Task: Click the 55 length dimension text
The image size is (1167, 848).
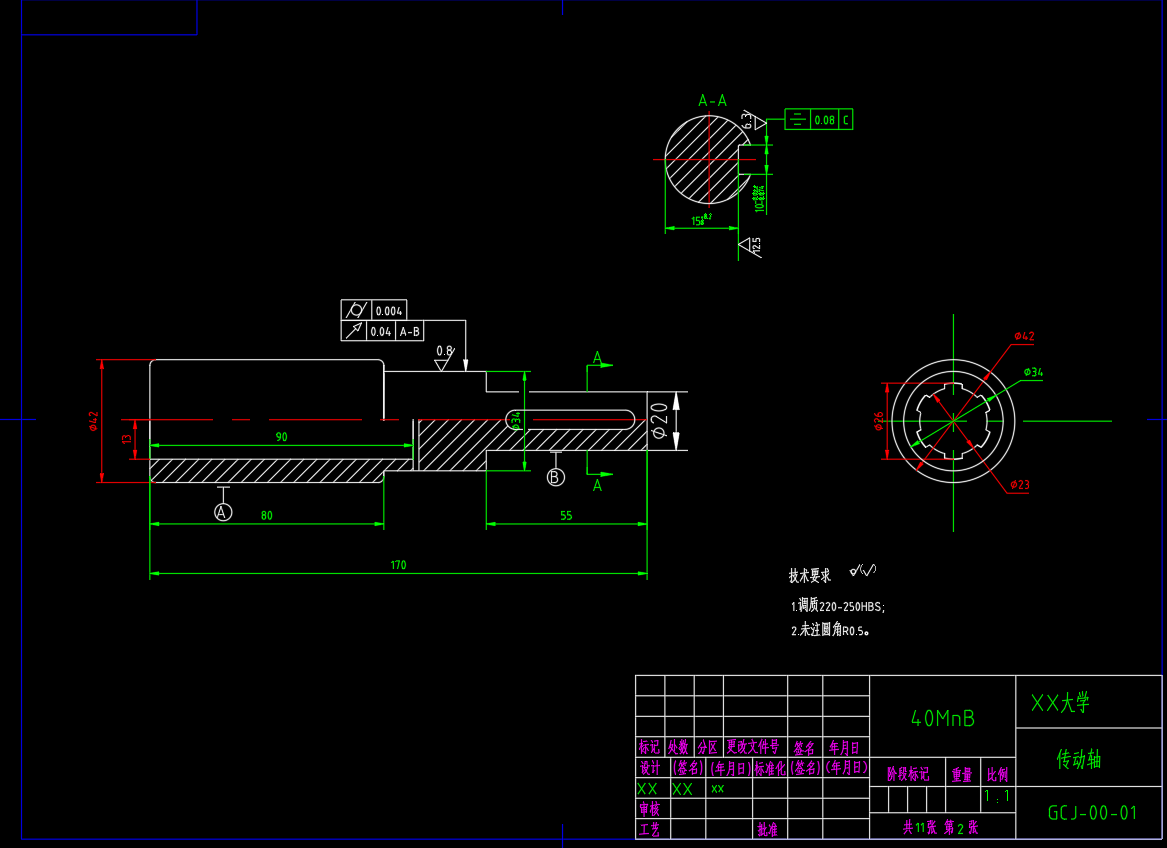Action: (x=566, y=516)
